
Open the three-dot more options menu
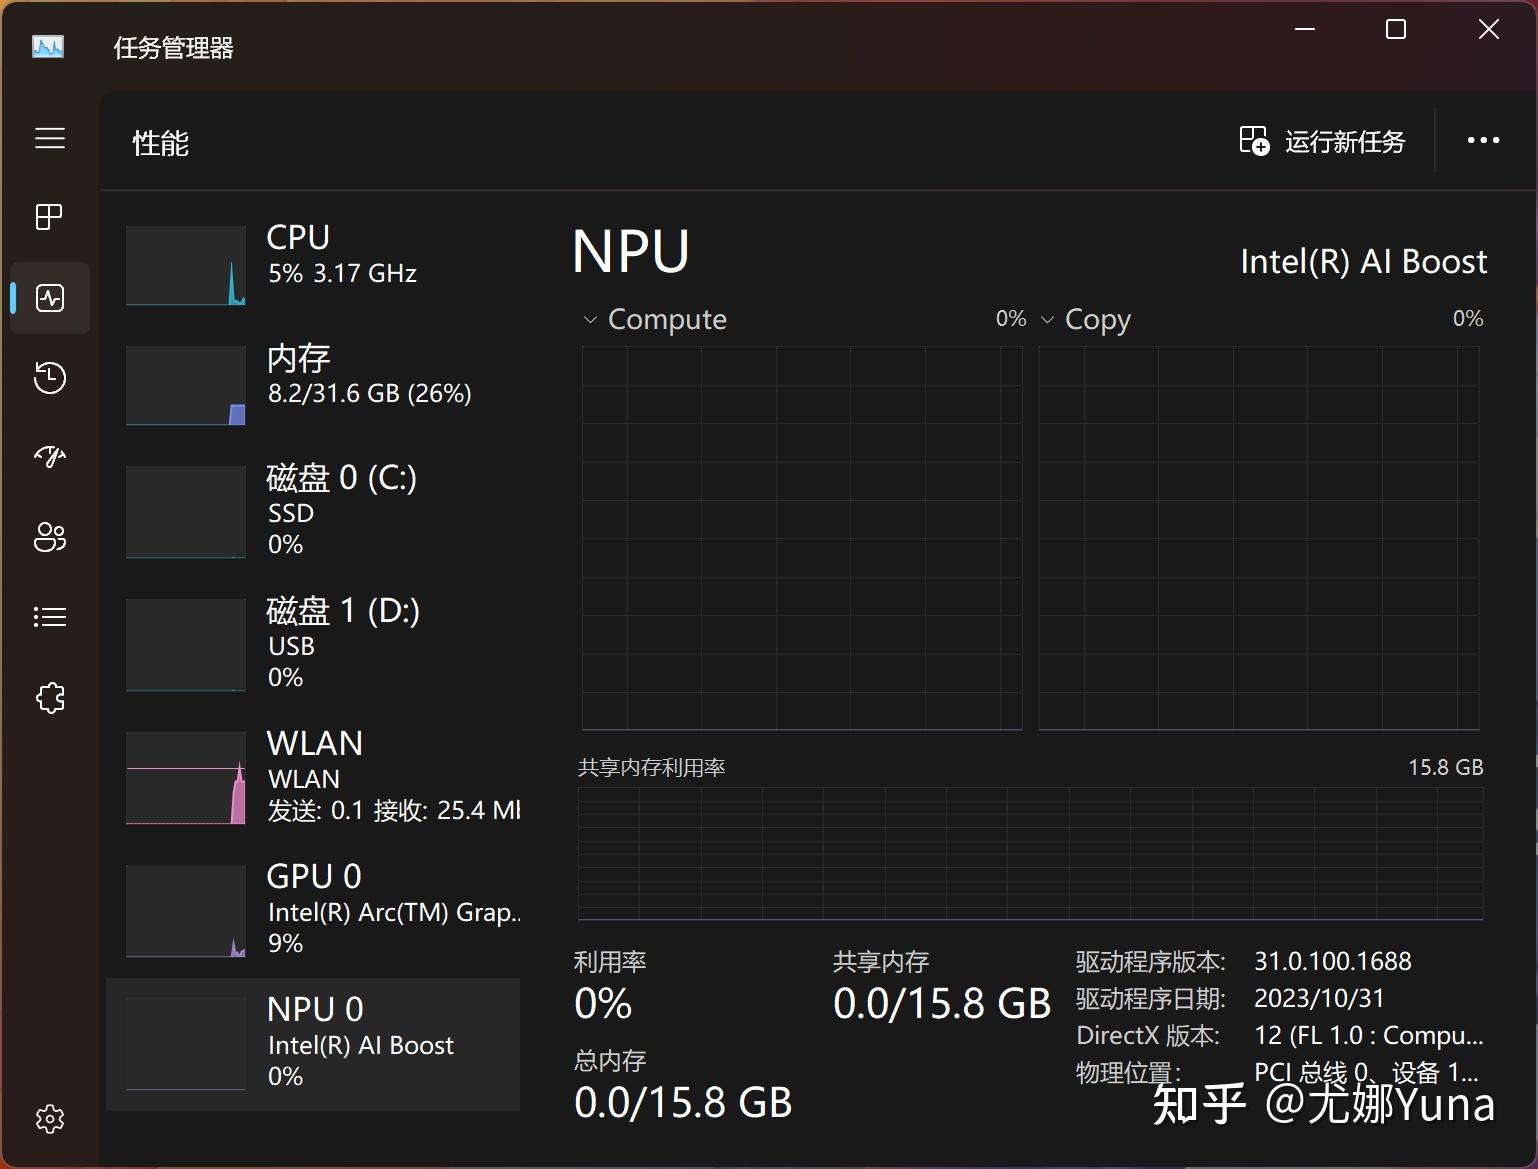coord(1483,140)
